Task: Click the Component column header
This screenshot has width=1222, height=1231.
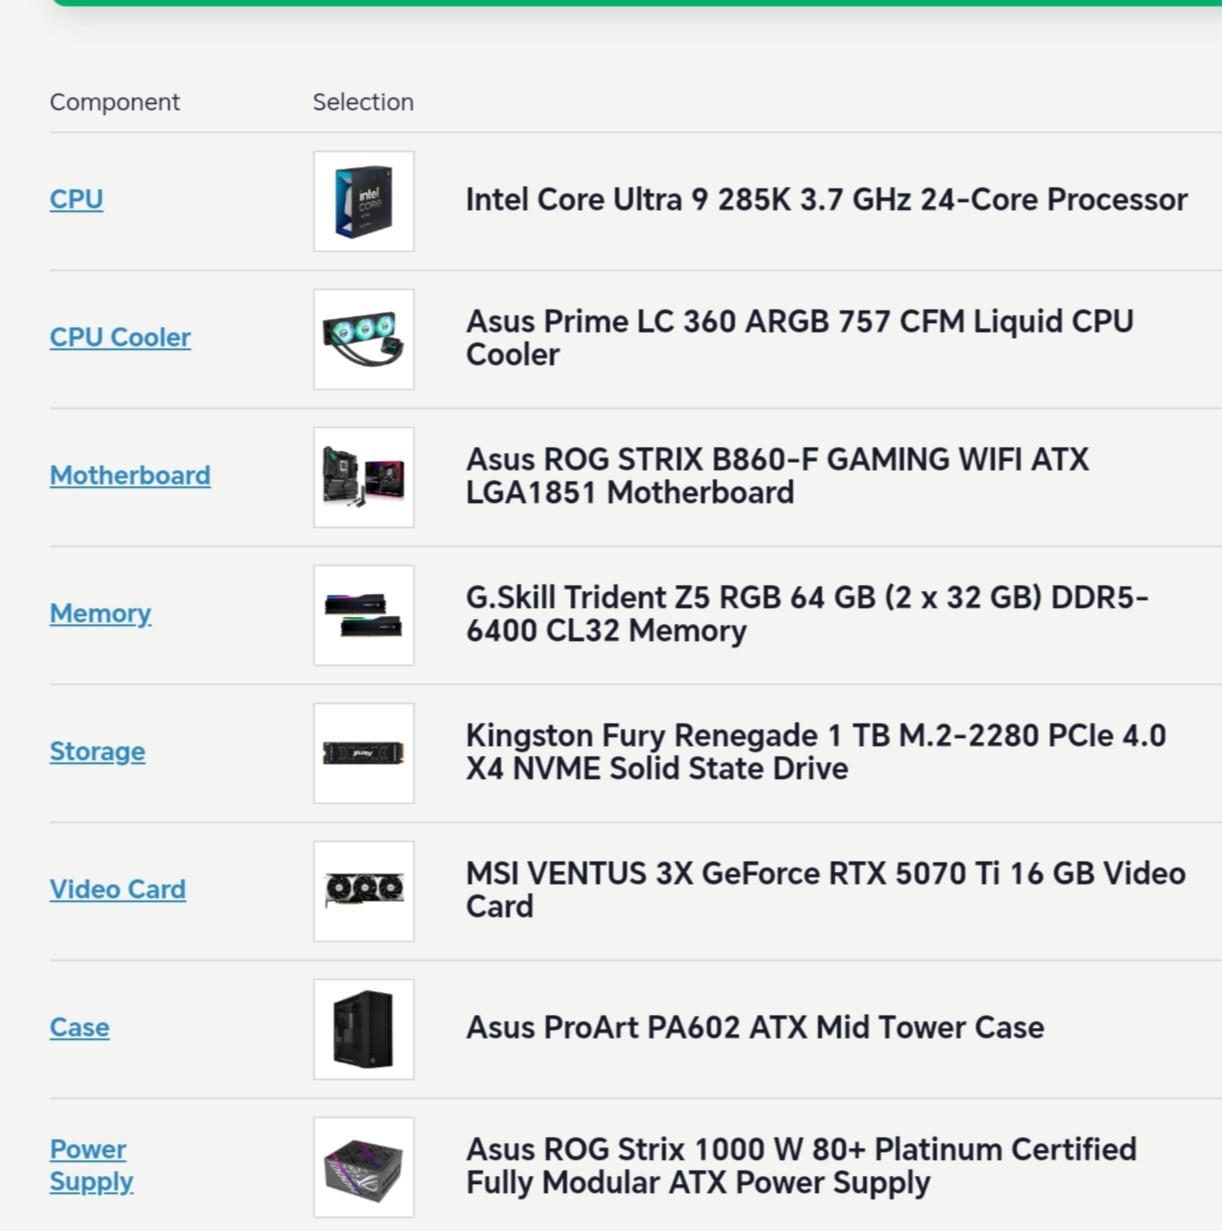Action: (115, 102)
